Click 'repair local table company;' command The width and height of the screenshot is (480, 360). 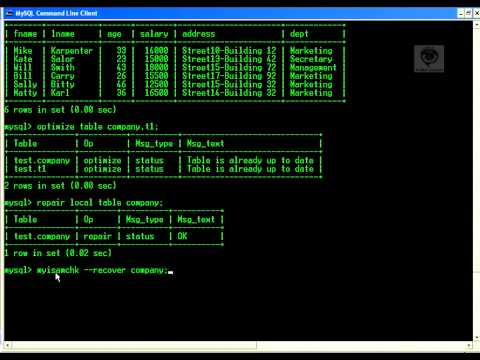[100, 203]
